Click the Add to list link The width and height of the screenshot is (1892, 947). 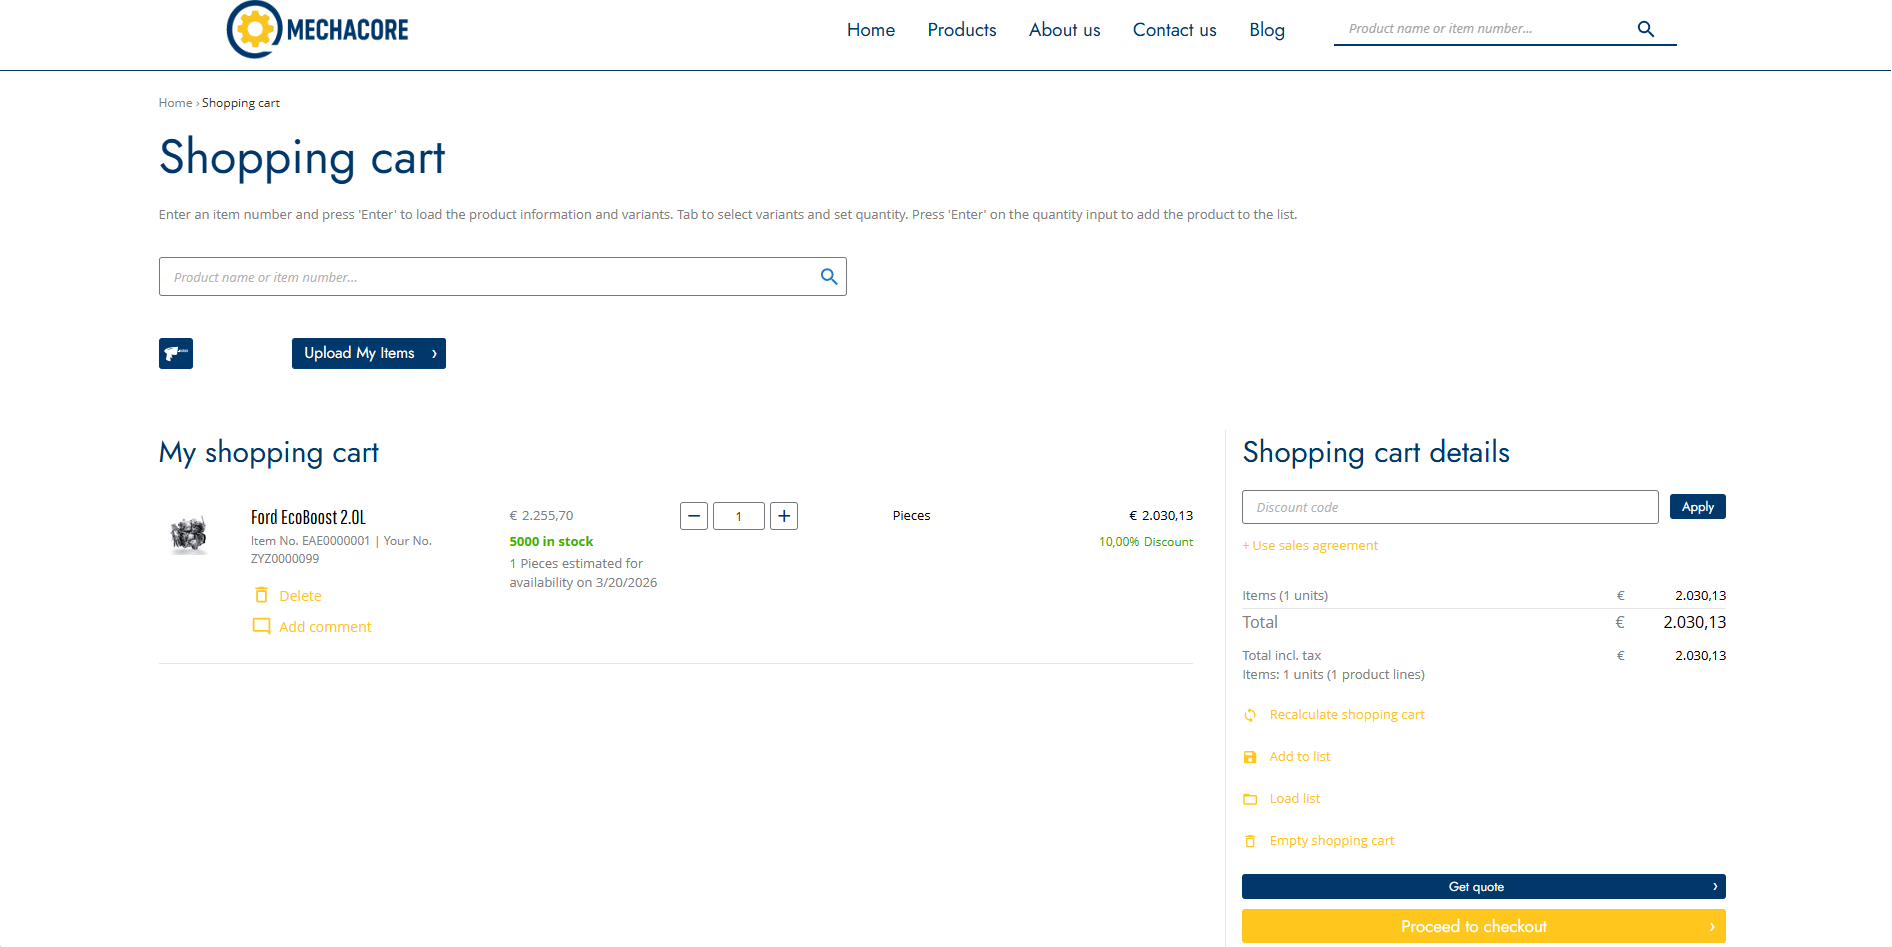pyautogui.click(x=1300, y=757)
